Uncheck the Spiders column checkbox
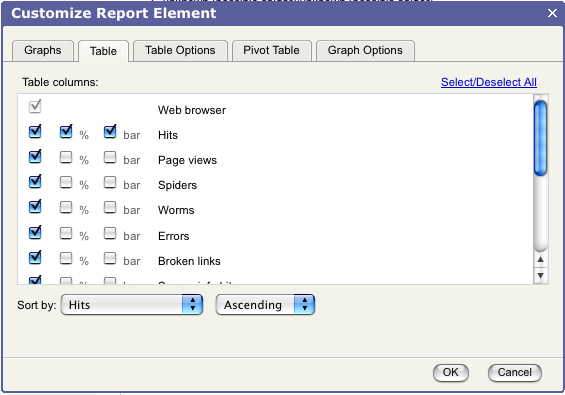Image resolution: width=565 pixels, height=395 pixels. pyautogui.click(x=35, y=182)
